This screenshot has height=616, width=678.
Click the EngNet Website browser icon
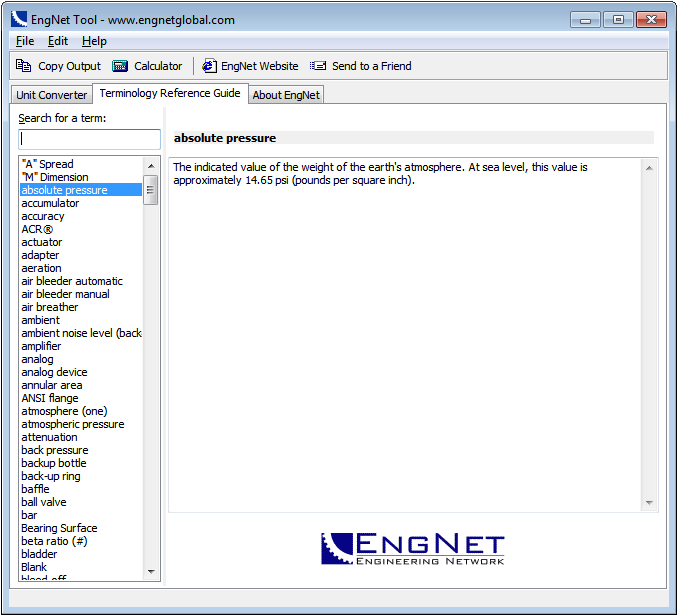click(x=210, y=66)
